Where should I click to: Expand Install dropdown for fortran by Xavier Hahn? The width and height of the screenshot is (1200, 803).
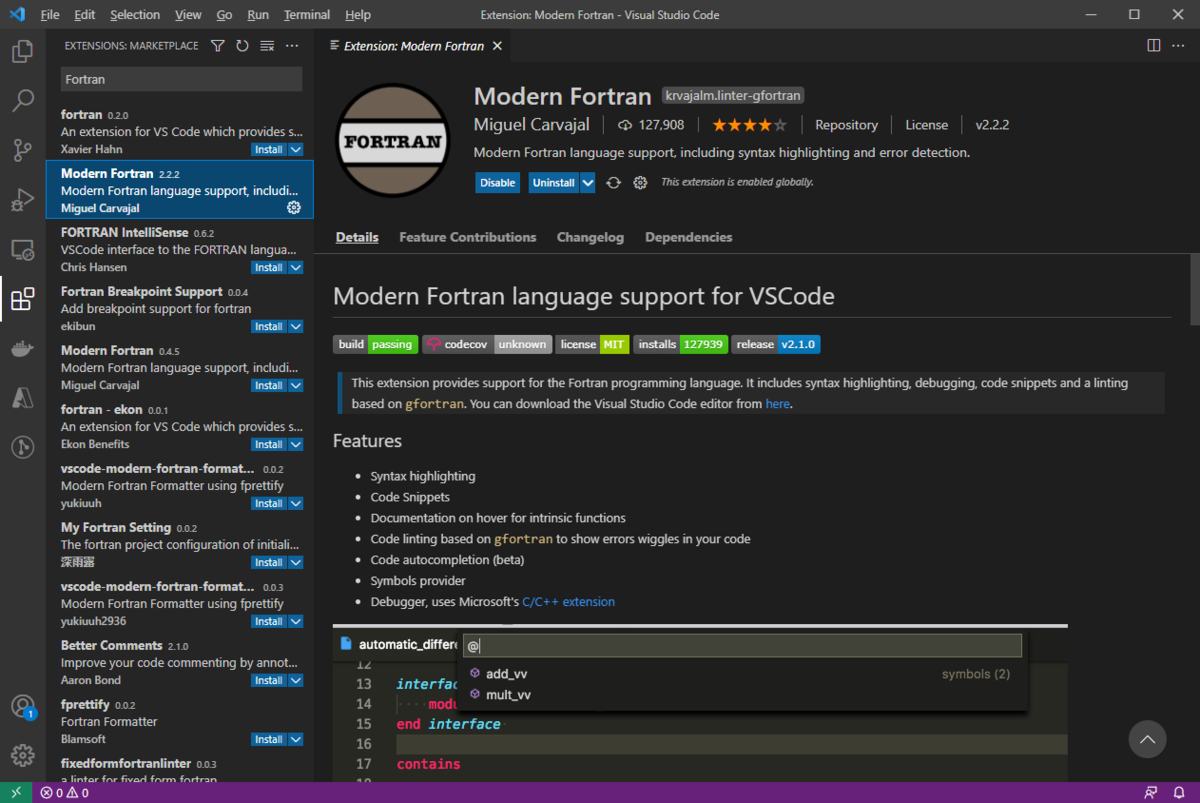pos(296,150)
